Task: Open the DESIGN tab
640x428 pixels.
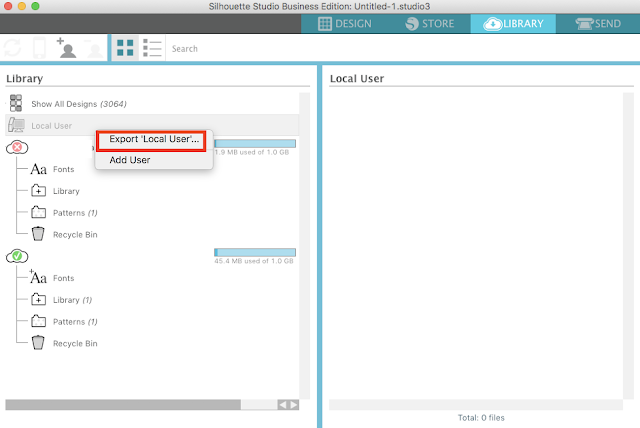Action: [x=344, y=24]
